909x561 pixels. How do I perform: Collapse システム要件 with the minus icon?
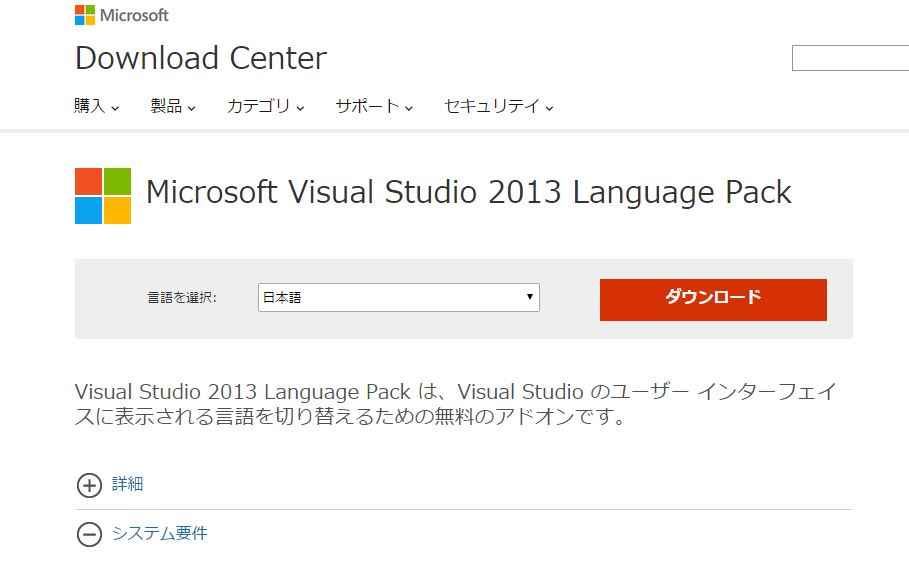[x=89, y=535]
